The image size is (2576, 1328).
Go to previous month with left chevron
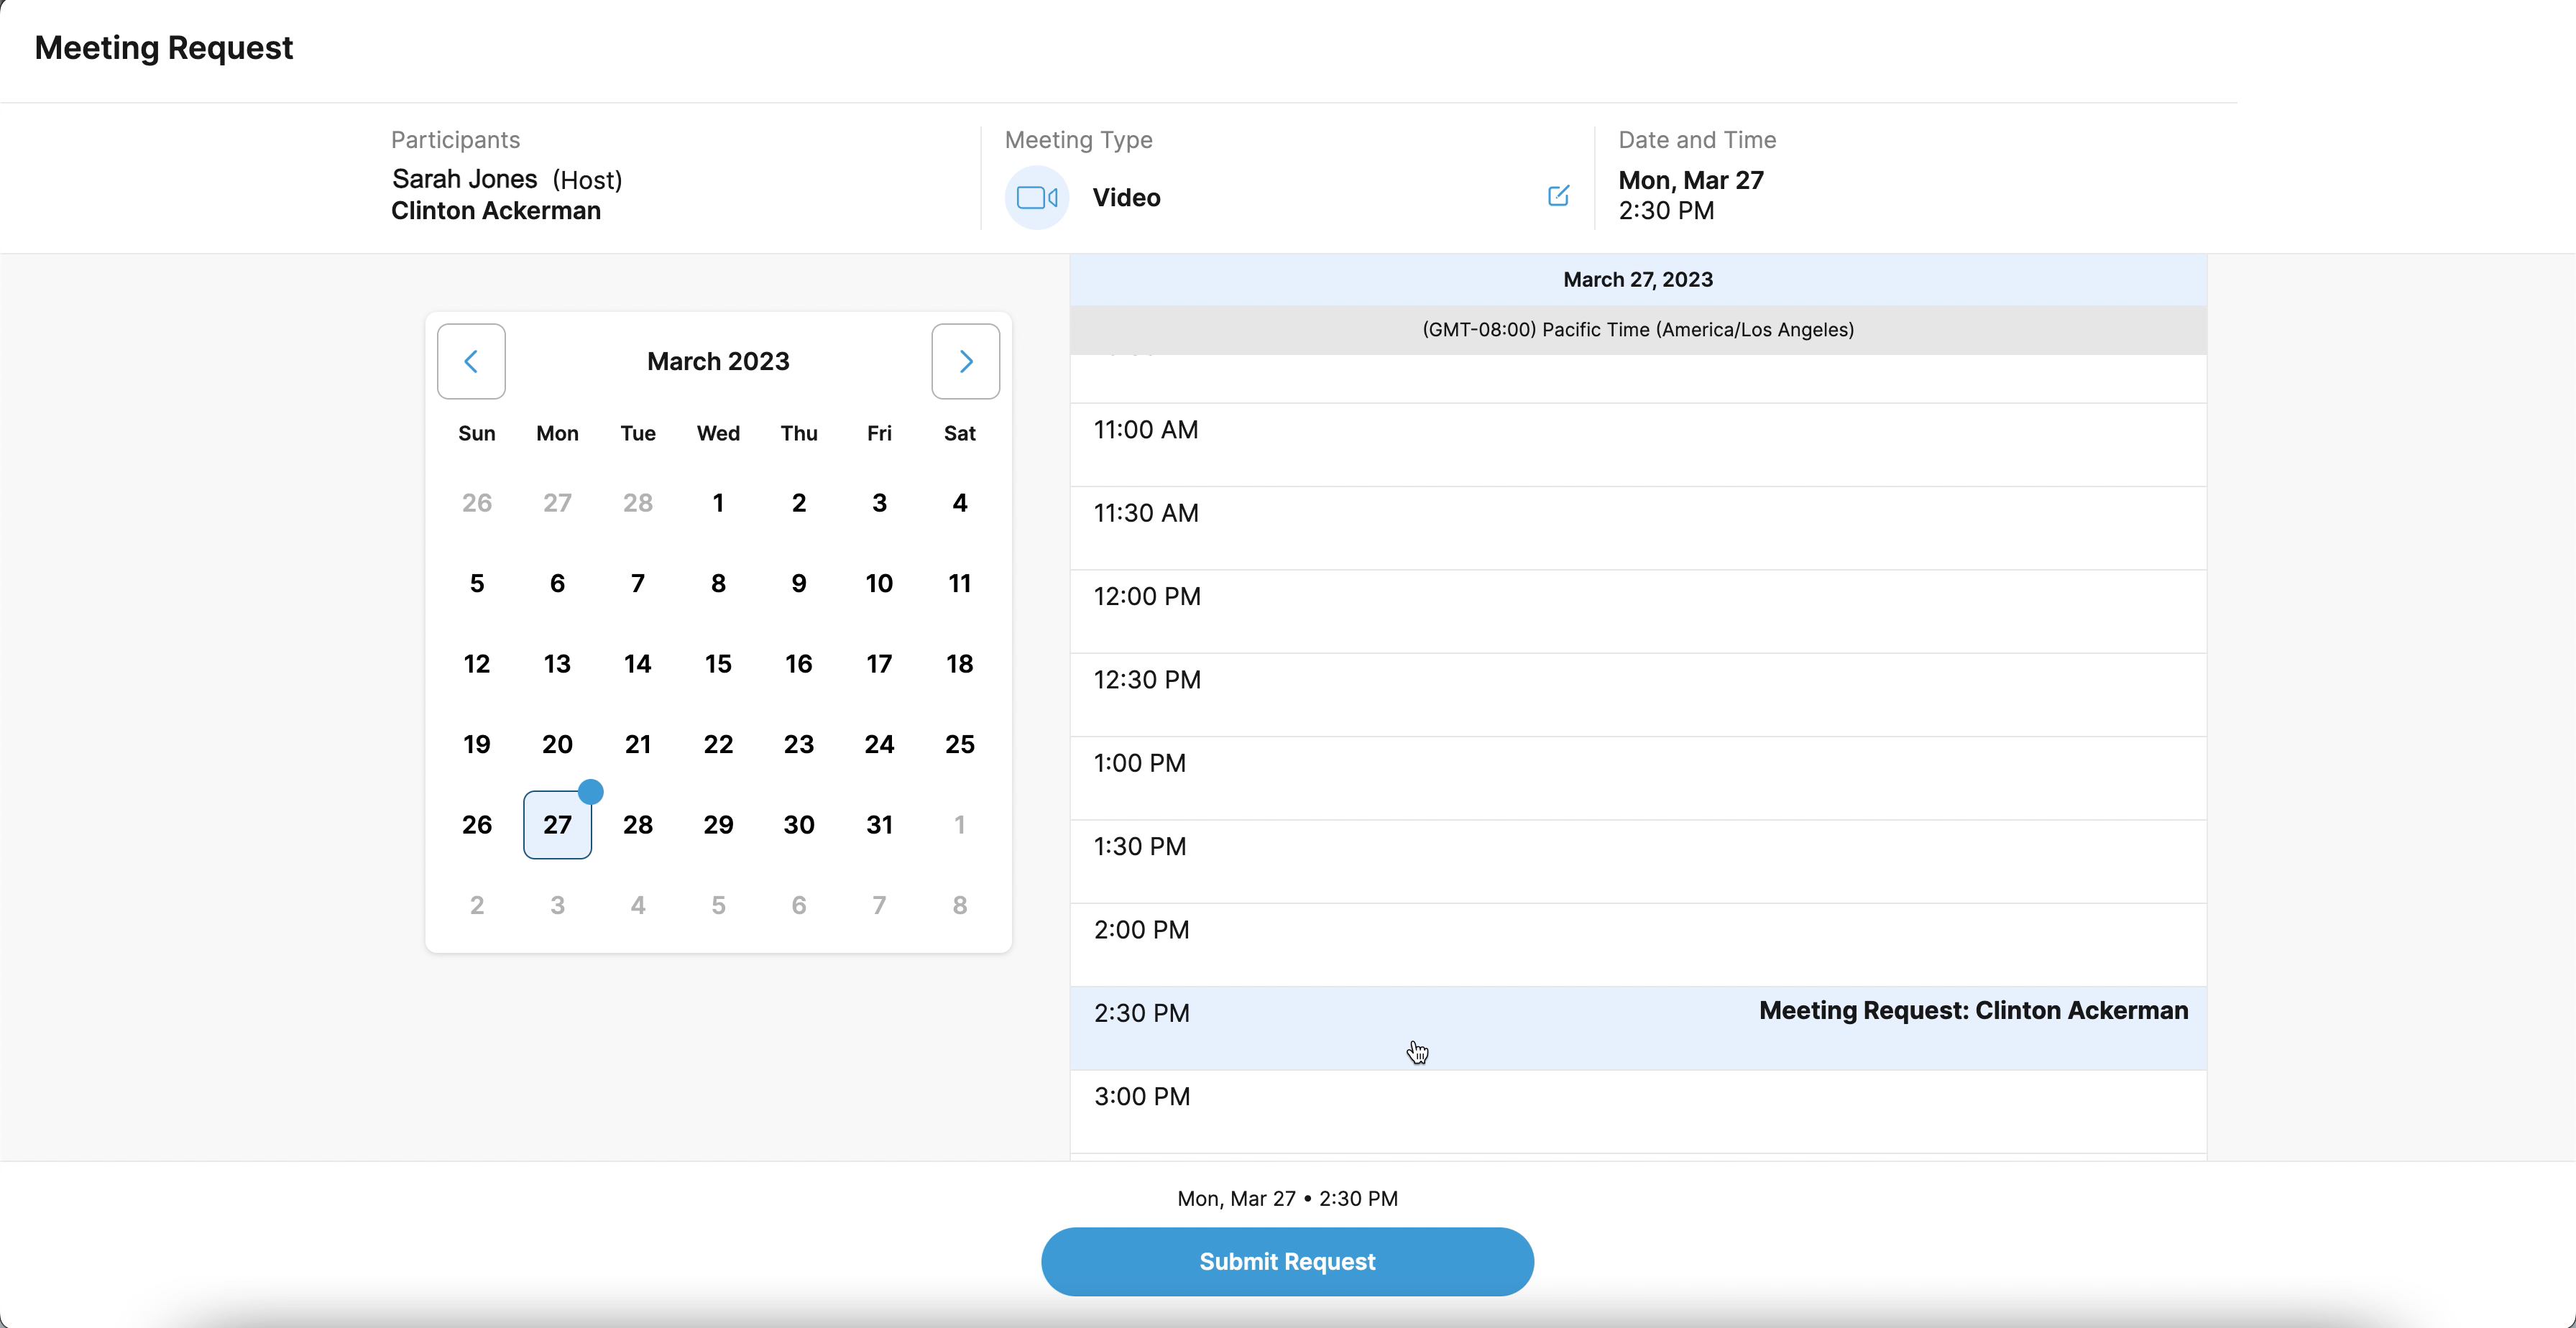coord(471,361)
